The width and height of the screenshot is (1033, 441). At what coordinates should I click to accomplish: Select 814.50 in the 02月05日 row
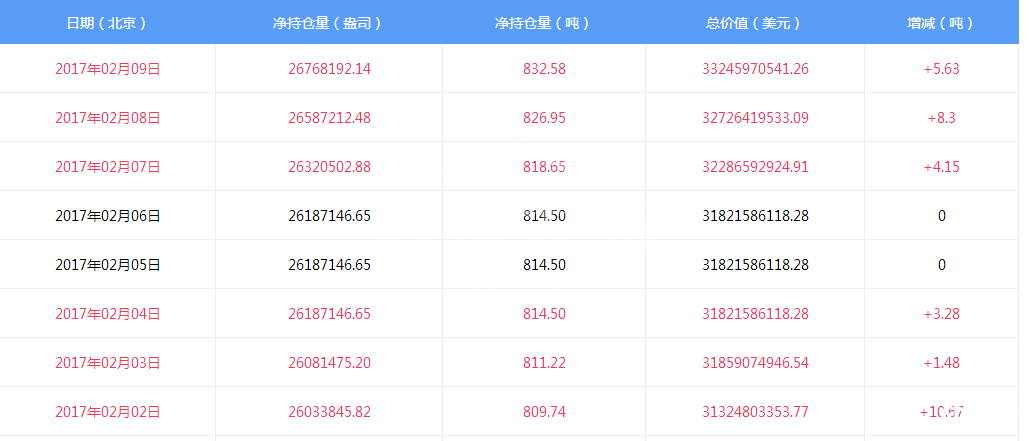[x=544, y=265]
